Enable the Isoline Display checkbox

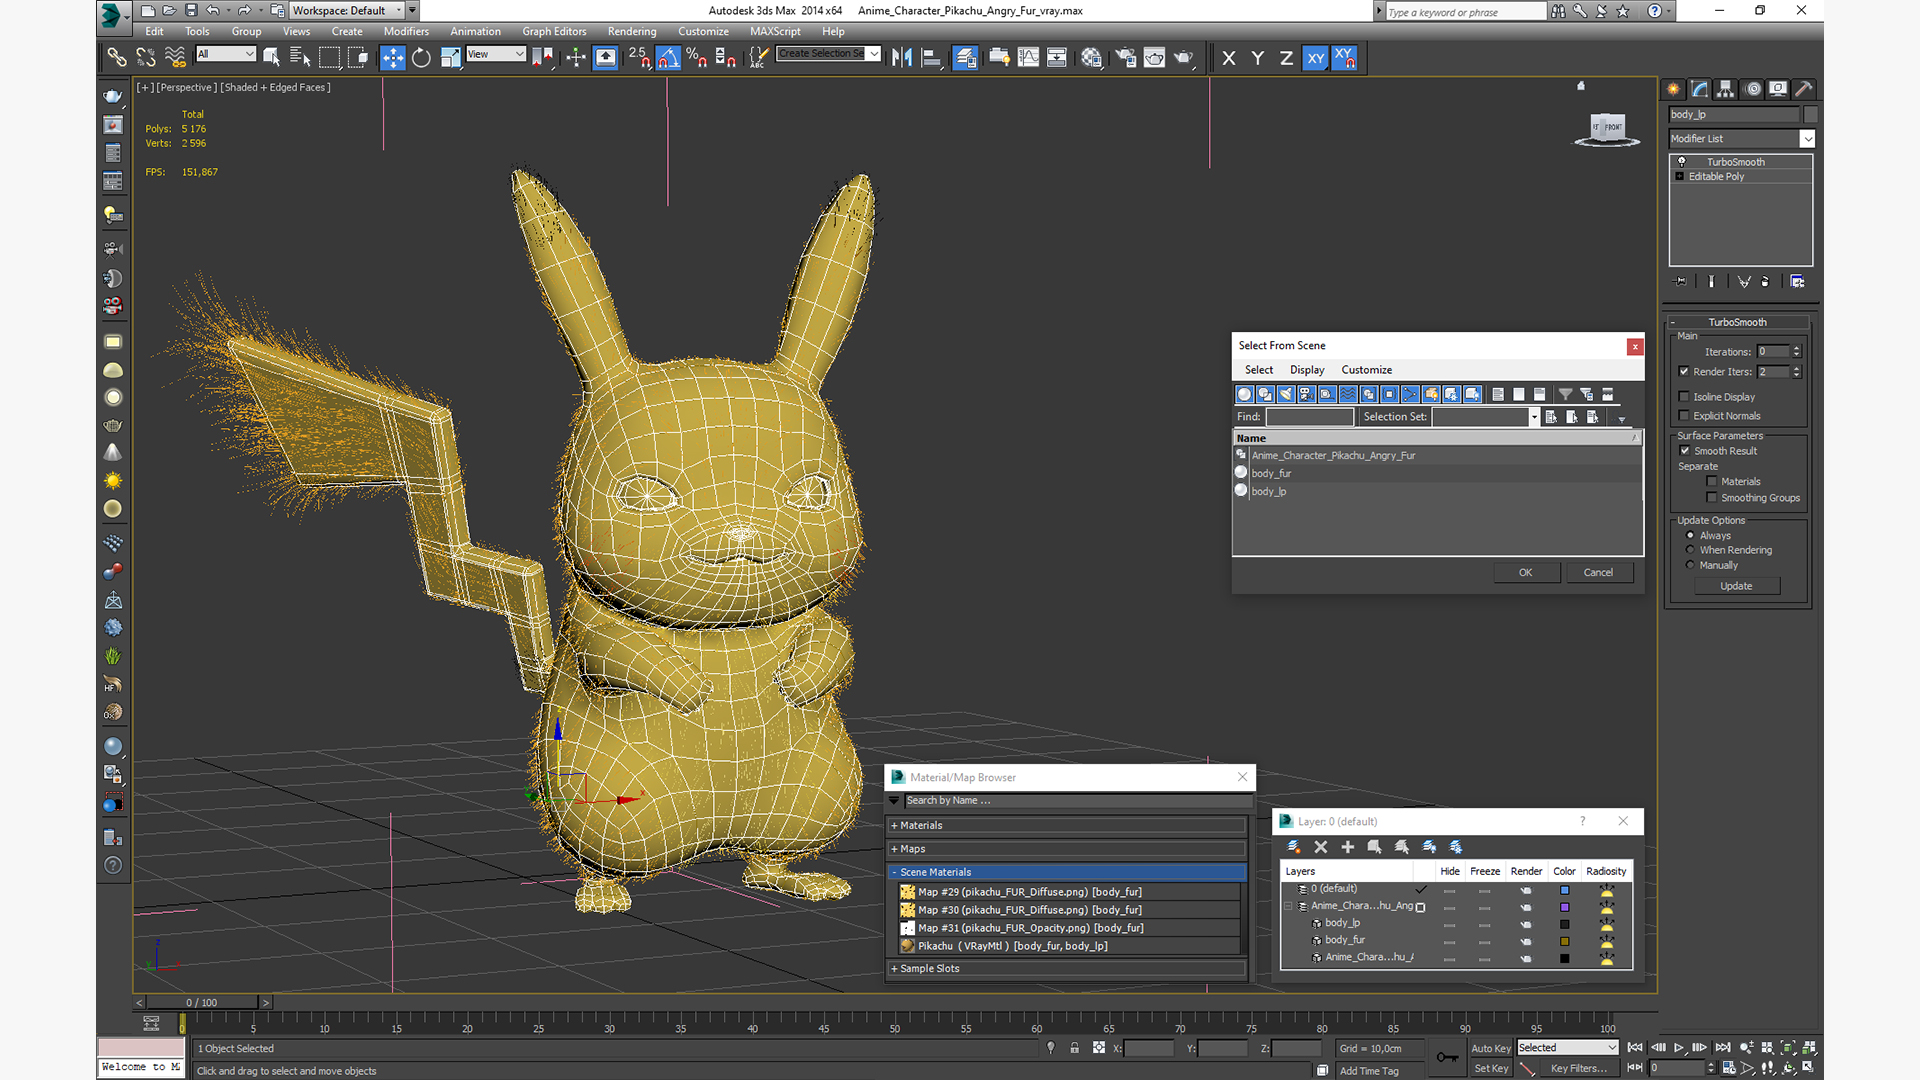point(1684,397)
